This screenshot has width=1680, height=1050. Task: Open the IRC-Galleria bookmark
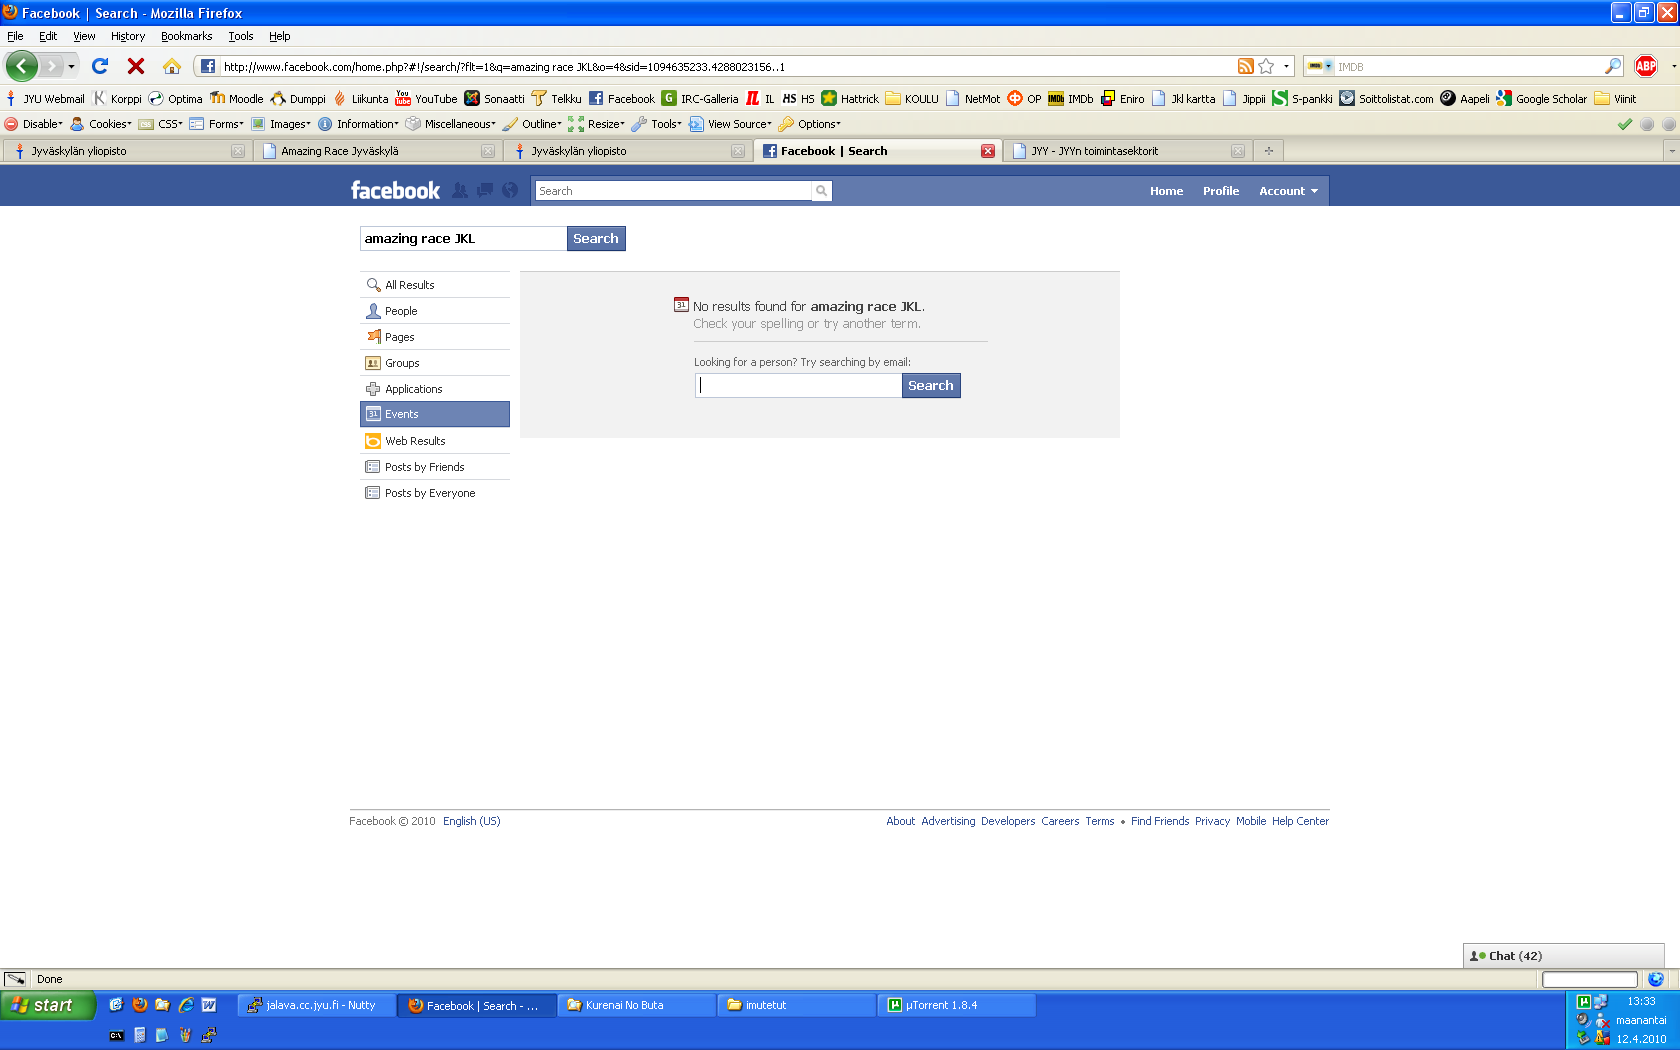pos(700,98)
